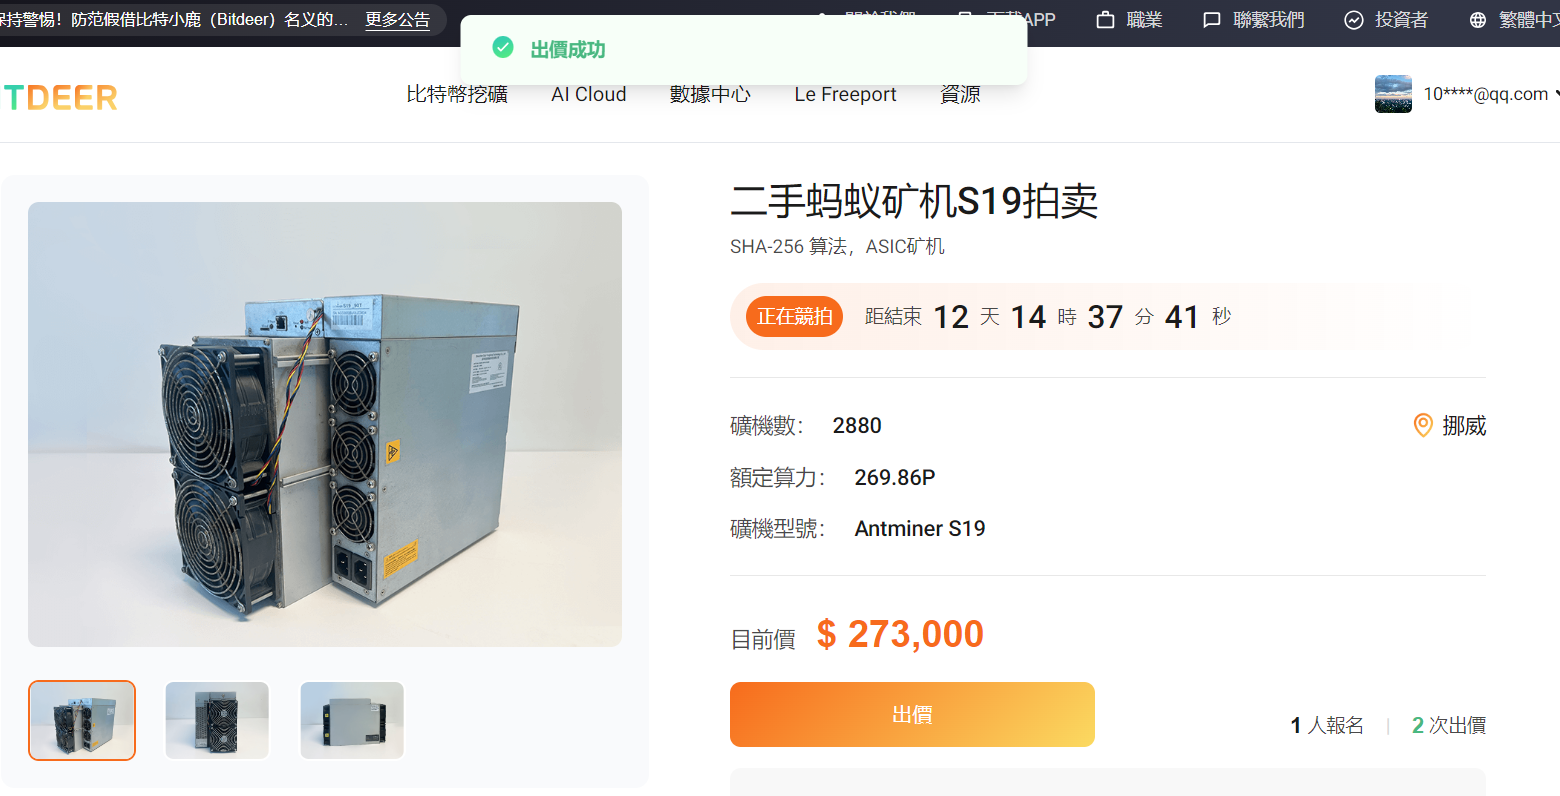Click the green success checkmark icon

point(503,47)
